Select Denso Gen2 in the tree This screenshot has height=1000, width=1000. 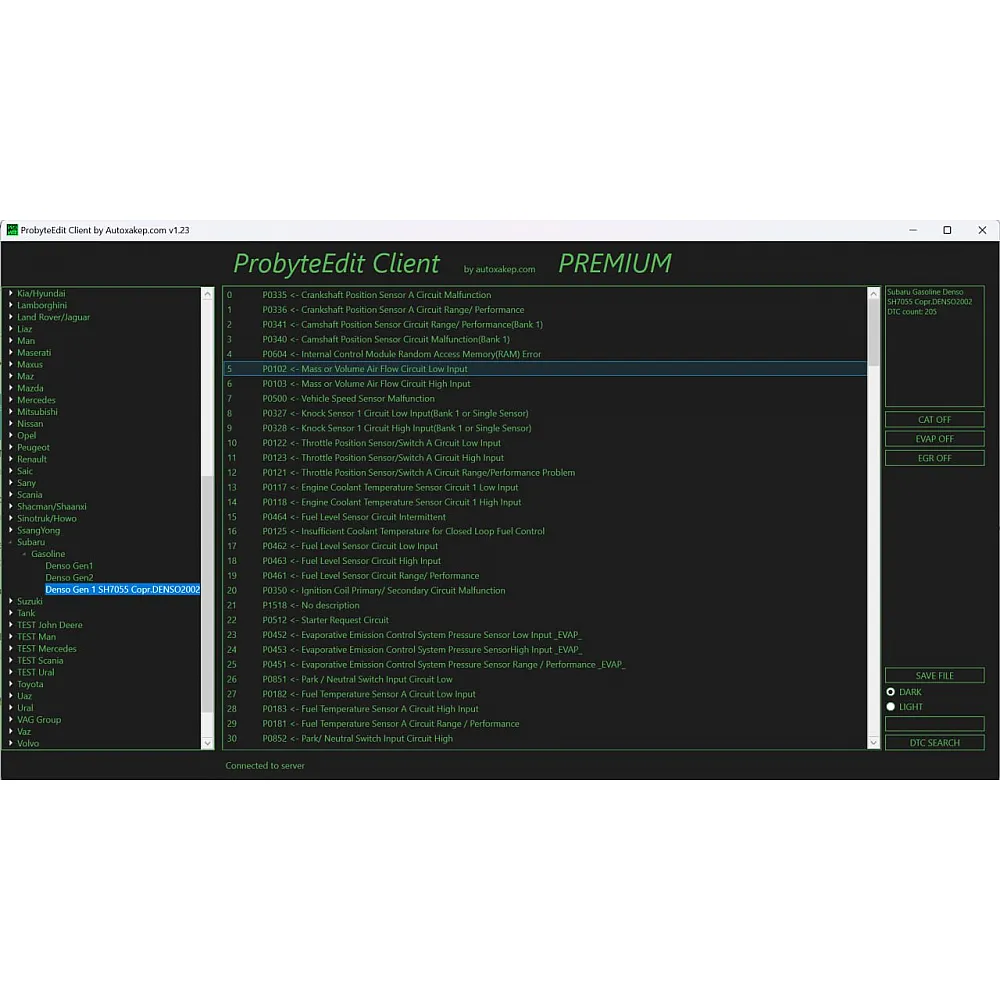click(x=69, y=578)
